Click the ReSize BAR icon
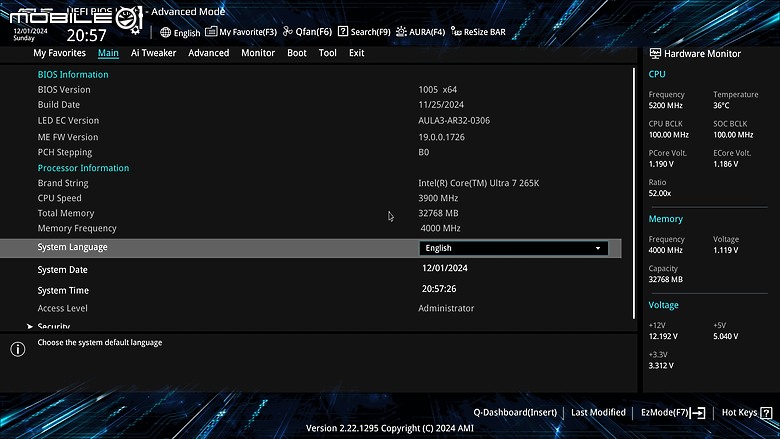 point(456,31)
